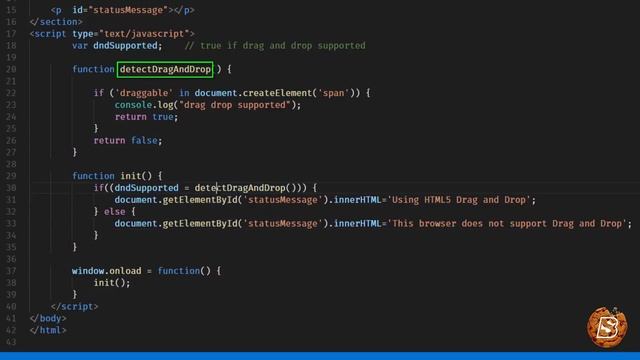
Task: Click the closing </script> tag
Action: tap(75, 306)
